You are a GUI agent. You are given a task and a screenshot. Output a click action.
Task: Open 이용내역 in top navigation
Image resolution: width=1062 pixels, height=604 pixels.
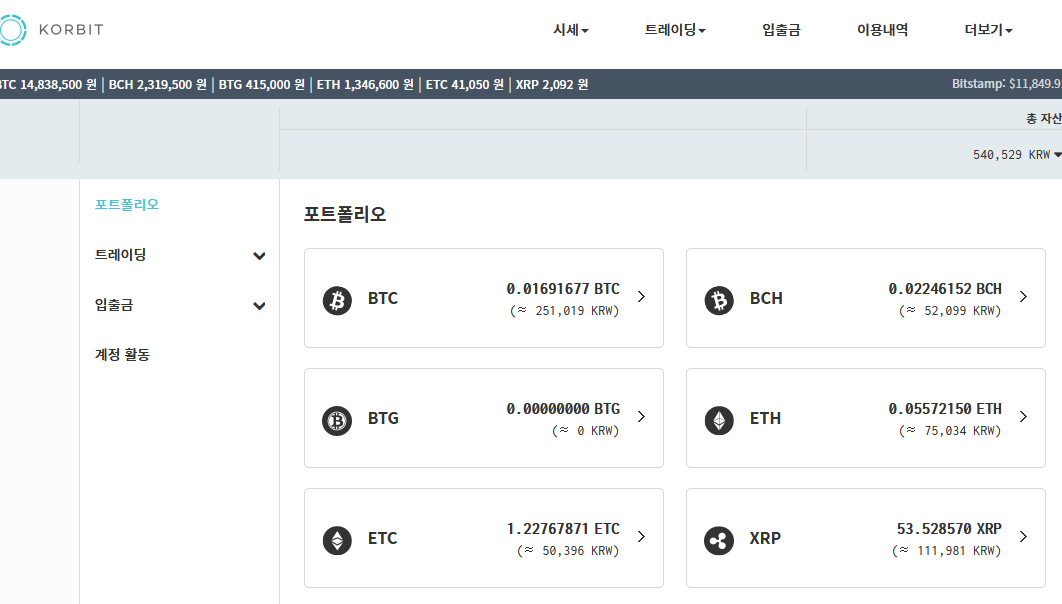point(883,30)
